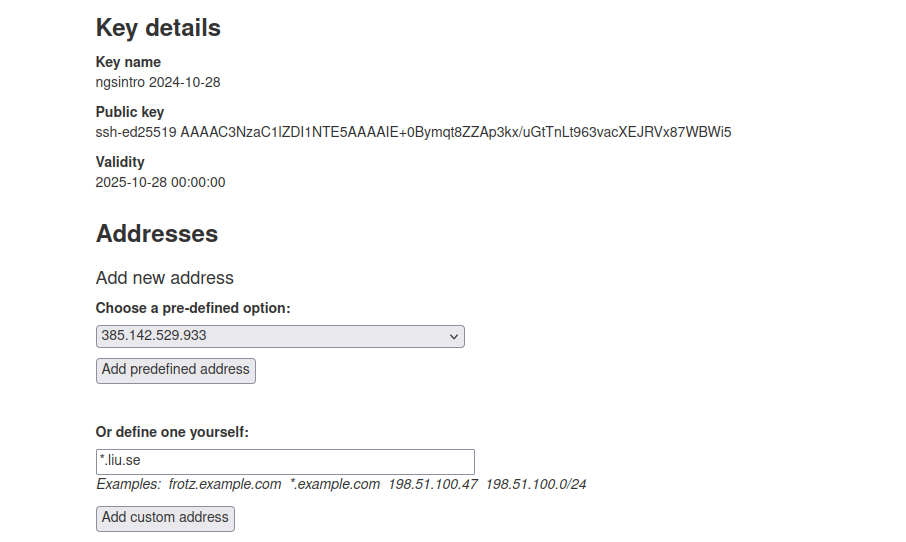
Task: Click the Validity label
Action: pyautogui.click(x=120, y=162)
